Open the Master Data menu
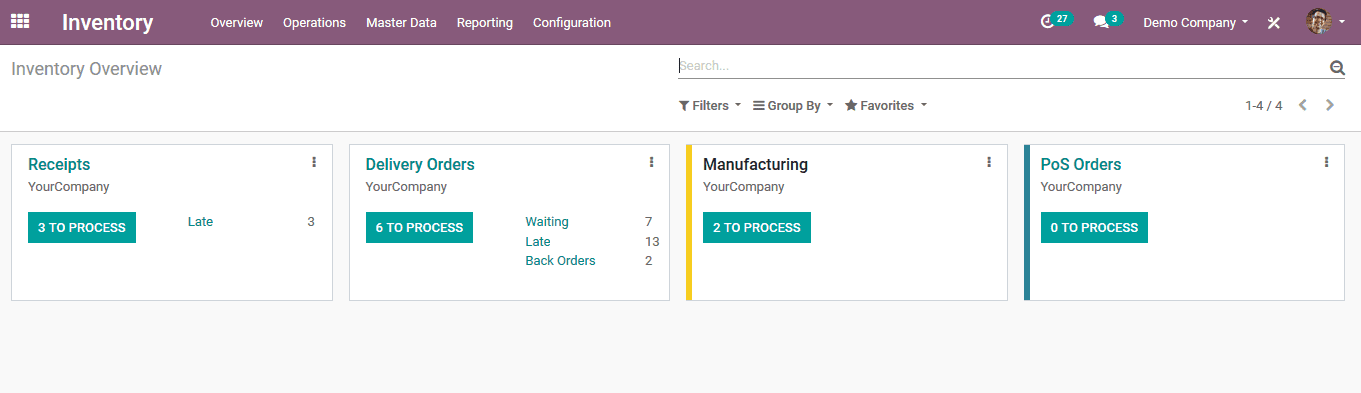 pos(401,22)
